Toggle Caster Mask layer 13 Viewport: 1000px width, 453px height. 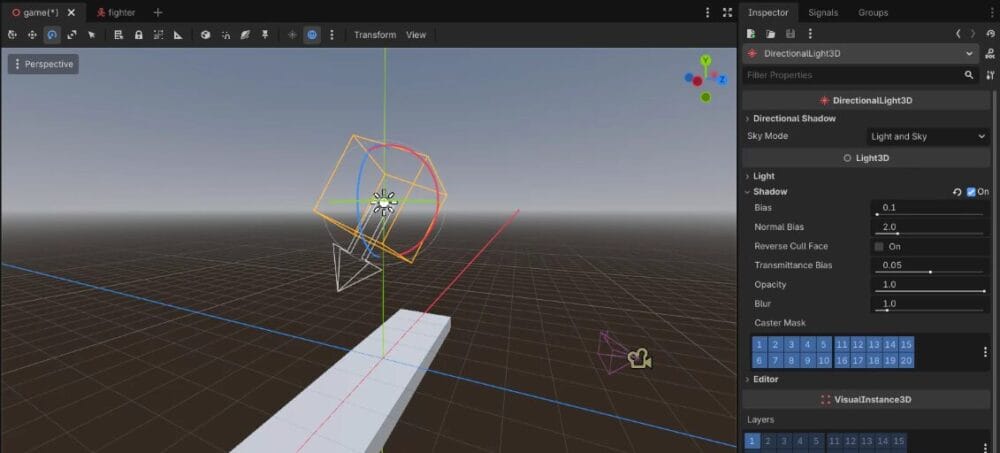point(874,345)
